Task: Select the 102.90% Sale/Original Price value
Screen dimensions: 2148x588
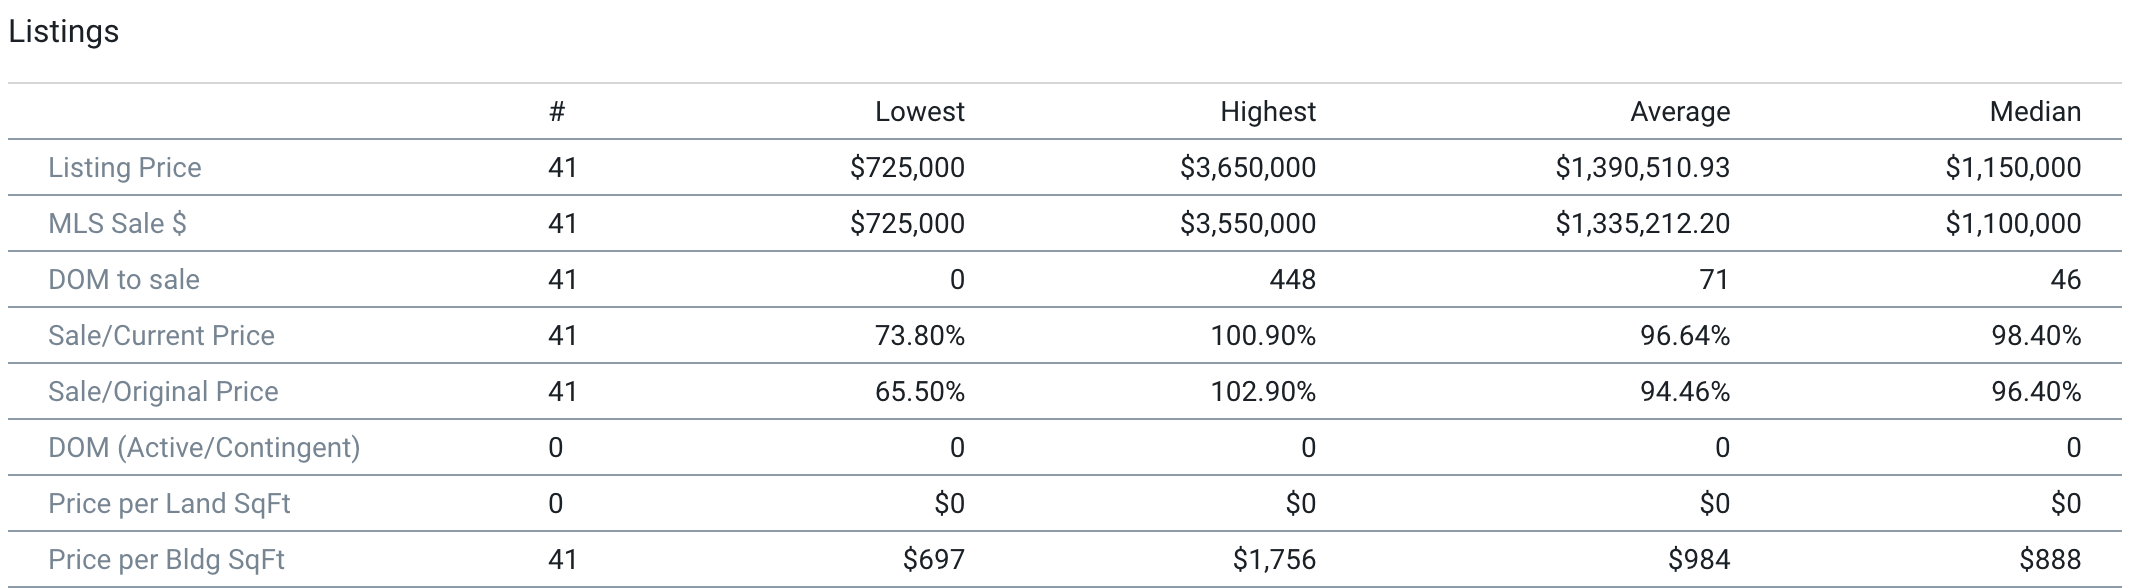Action: pyautogui.click(x=1263, y=392)
